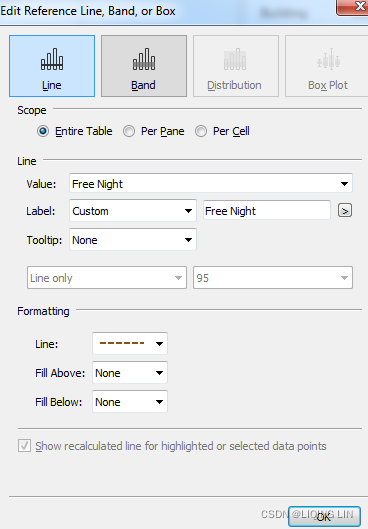This screenshot has height=529, width=368.
Task: Select Per Pane scope option
Action: 129,131
